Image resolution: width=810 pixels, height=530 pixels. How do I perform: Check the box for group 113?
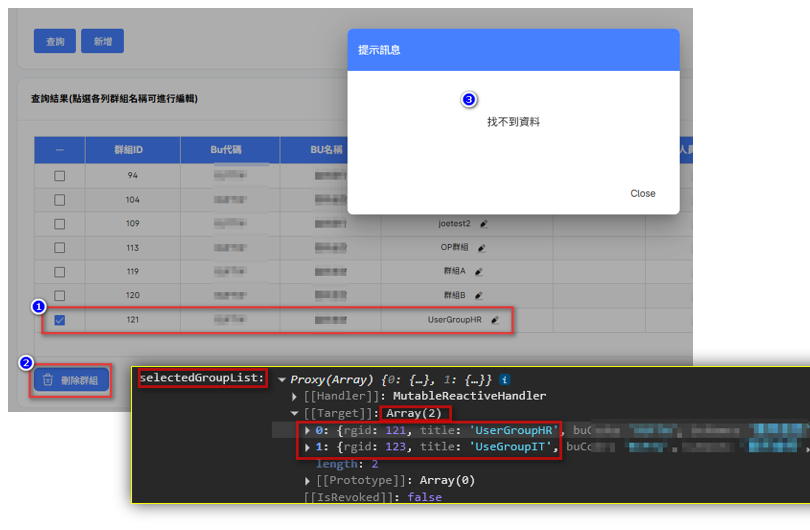click(x=59, y=247)
